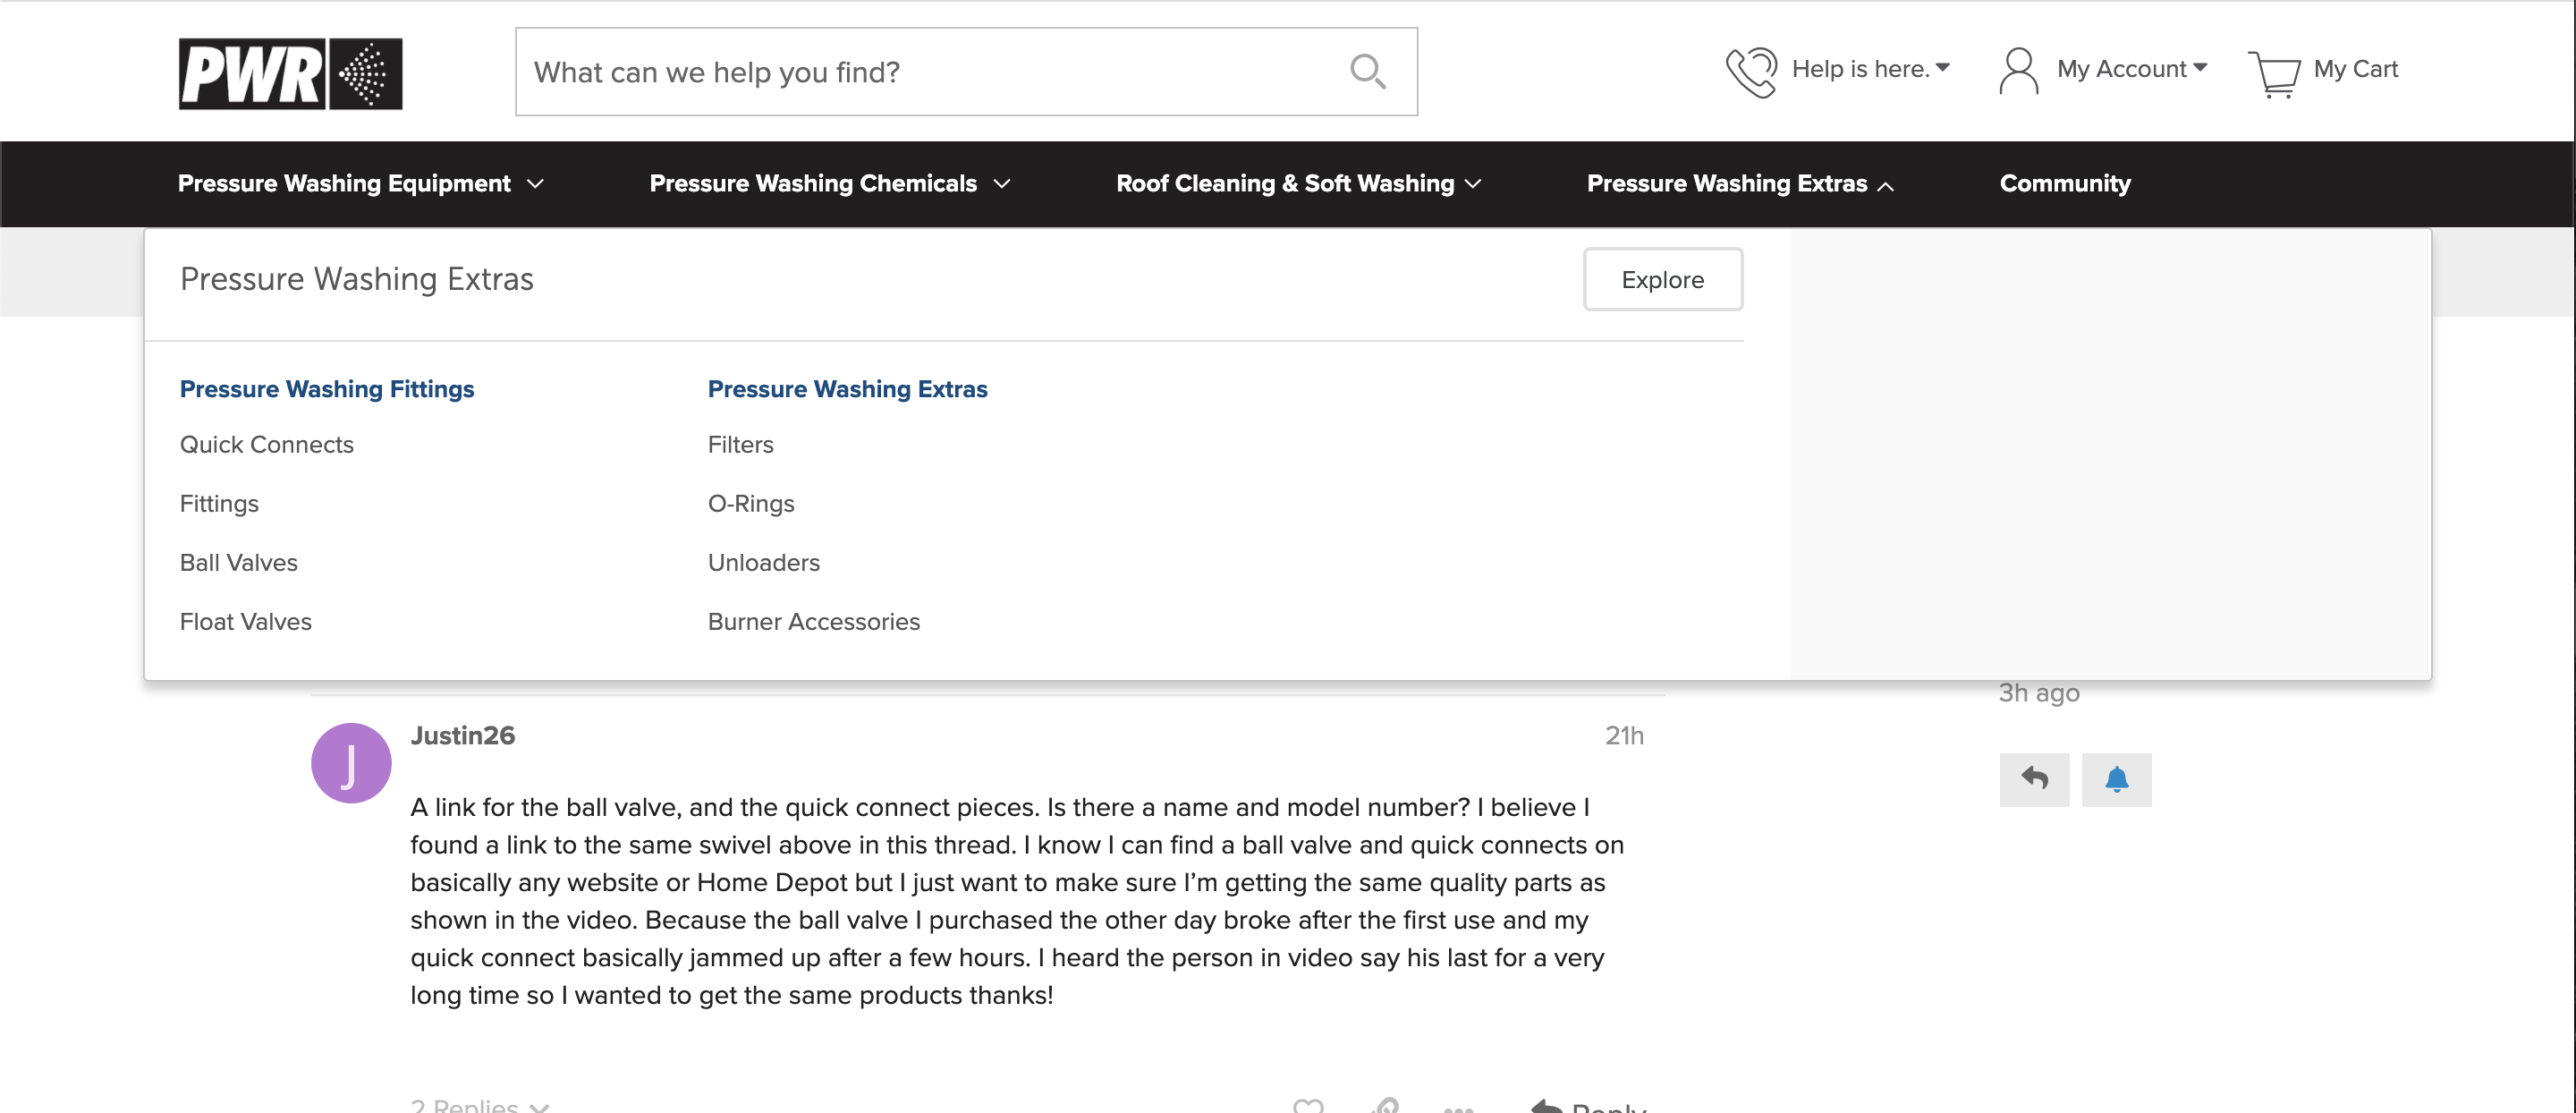Viewport: 2576px width, 1113px height.
Task: Click the search input field
Action: (x=930, y=72)
